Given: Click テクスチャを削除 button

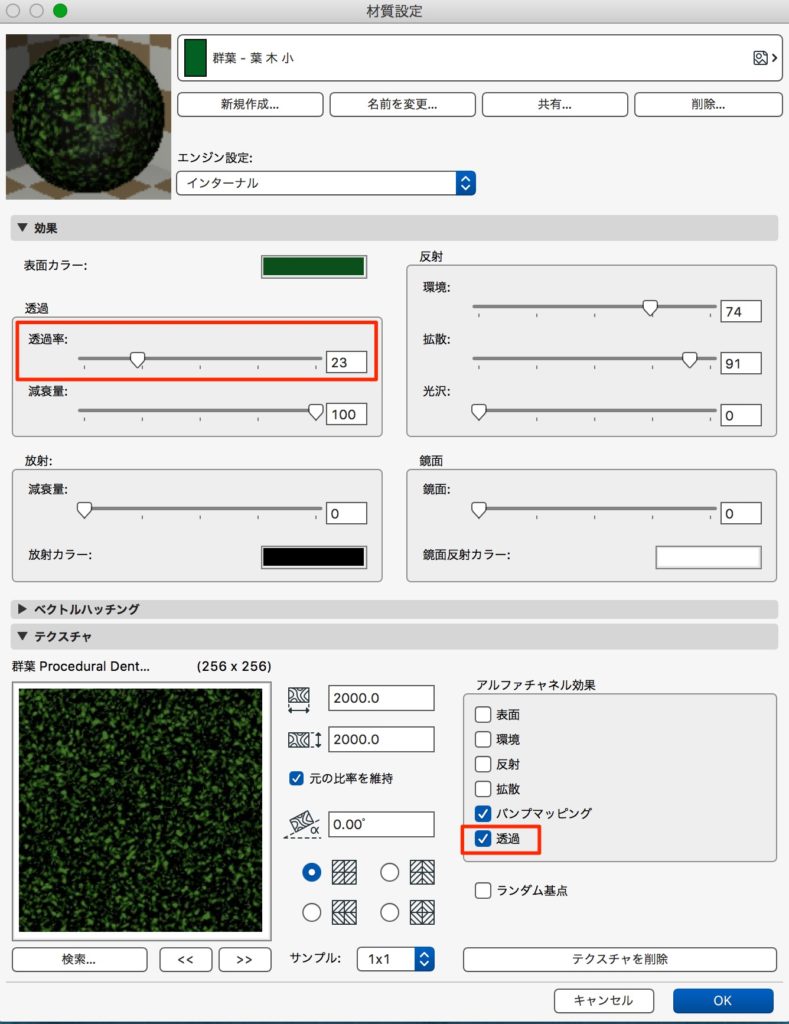Looking at the screenshot, I should [x=620, y=959].
